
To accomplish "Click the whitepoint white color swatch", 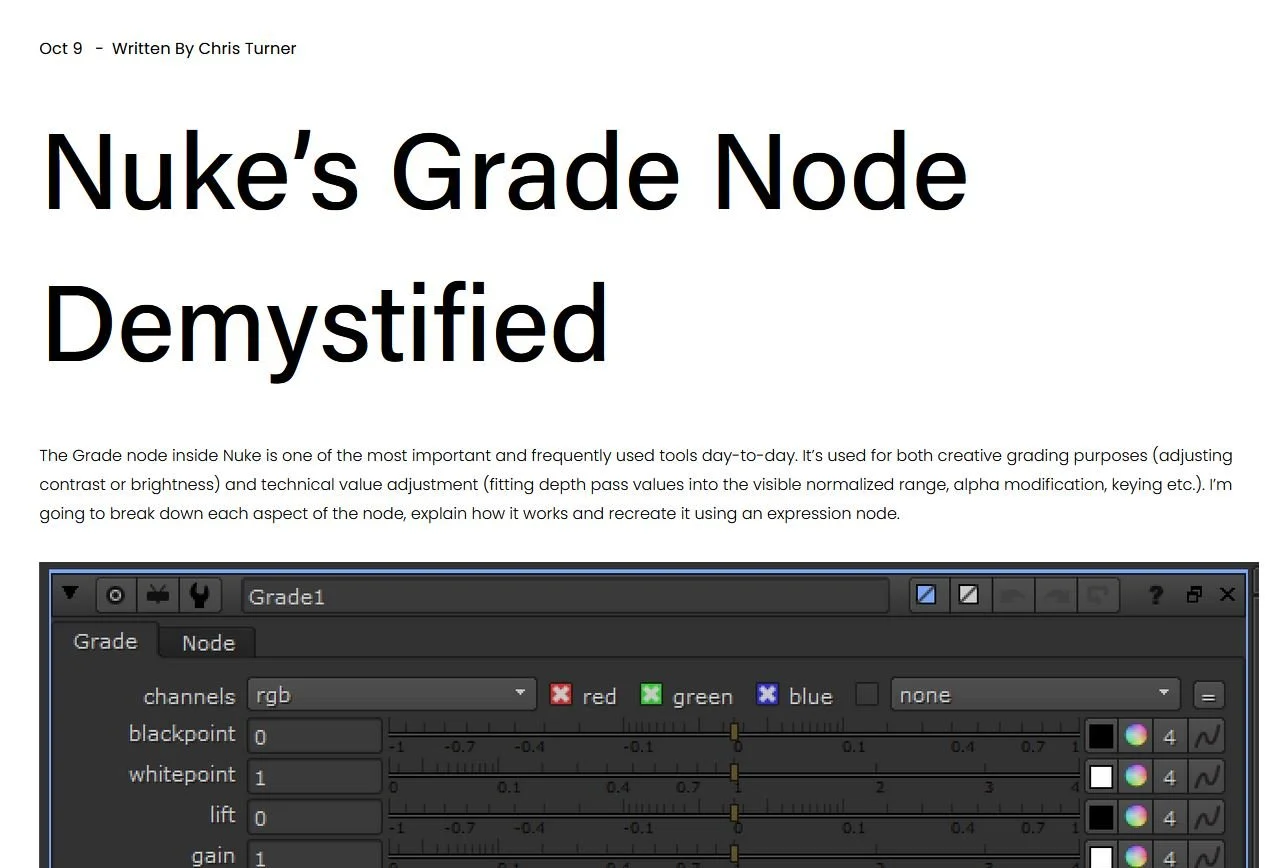I will point(1101,776).
